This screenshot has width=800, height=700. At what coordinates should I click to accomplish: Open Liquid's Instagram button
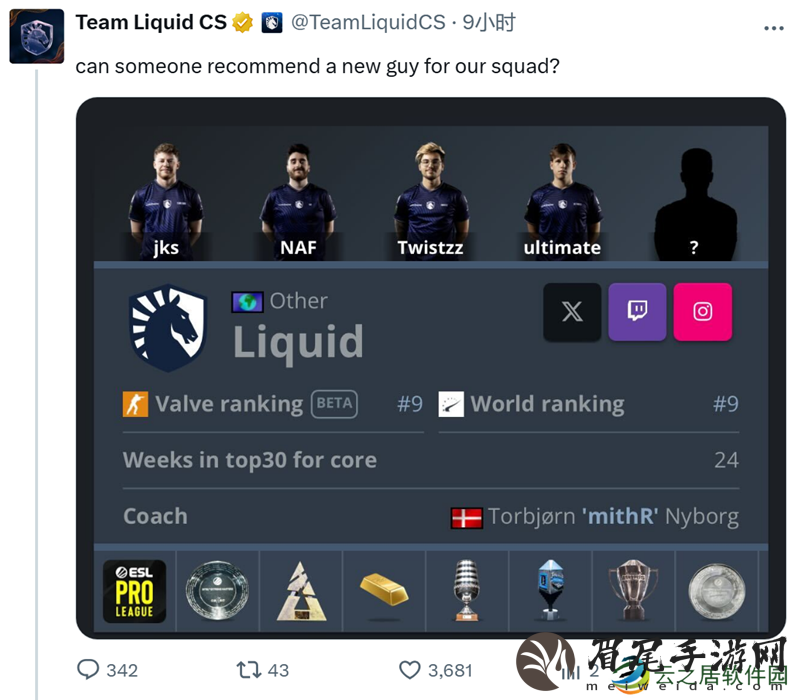click(703, 312)
